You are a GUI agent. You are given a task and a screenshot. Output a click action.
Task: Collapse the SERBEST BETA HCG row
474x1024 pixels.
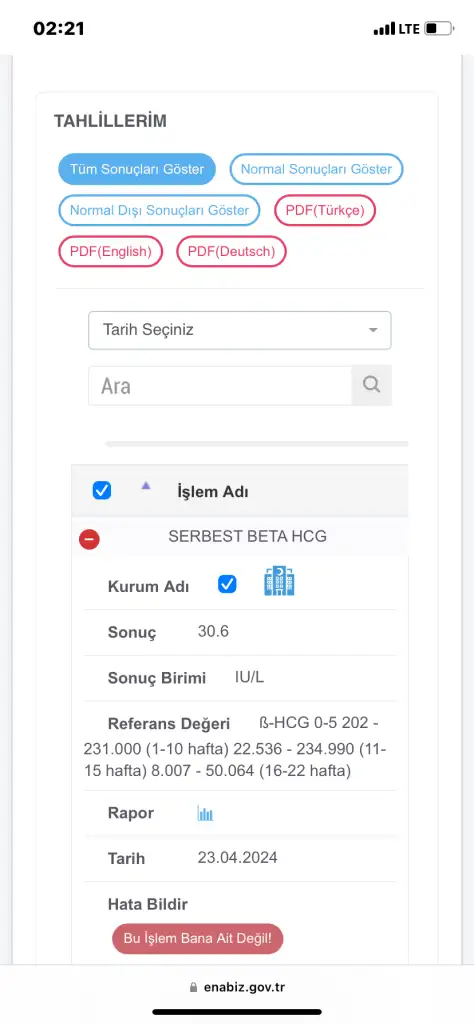[x=89, y=539]
